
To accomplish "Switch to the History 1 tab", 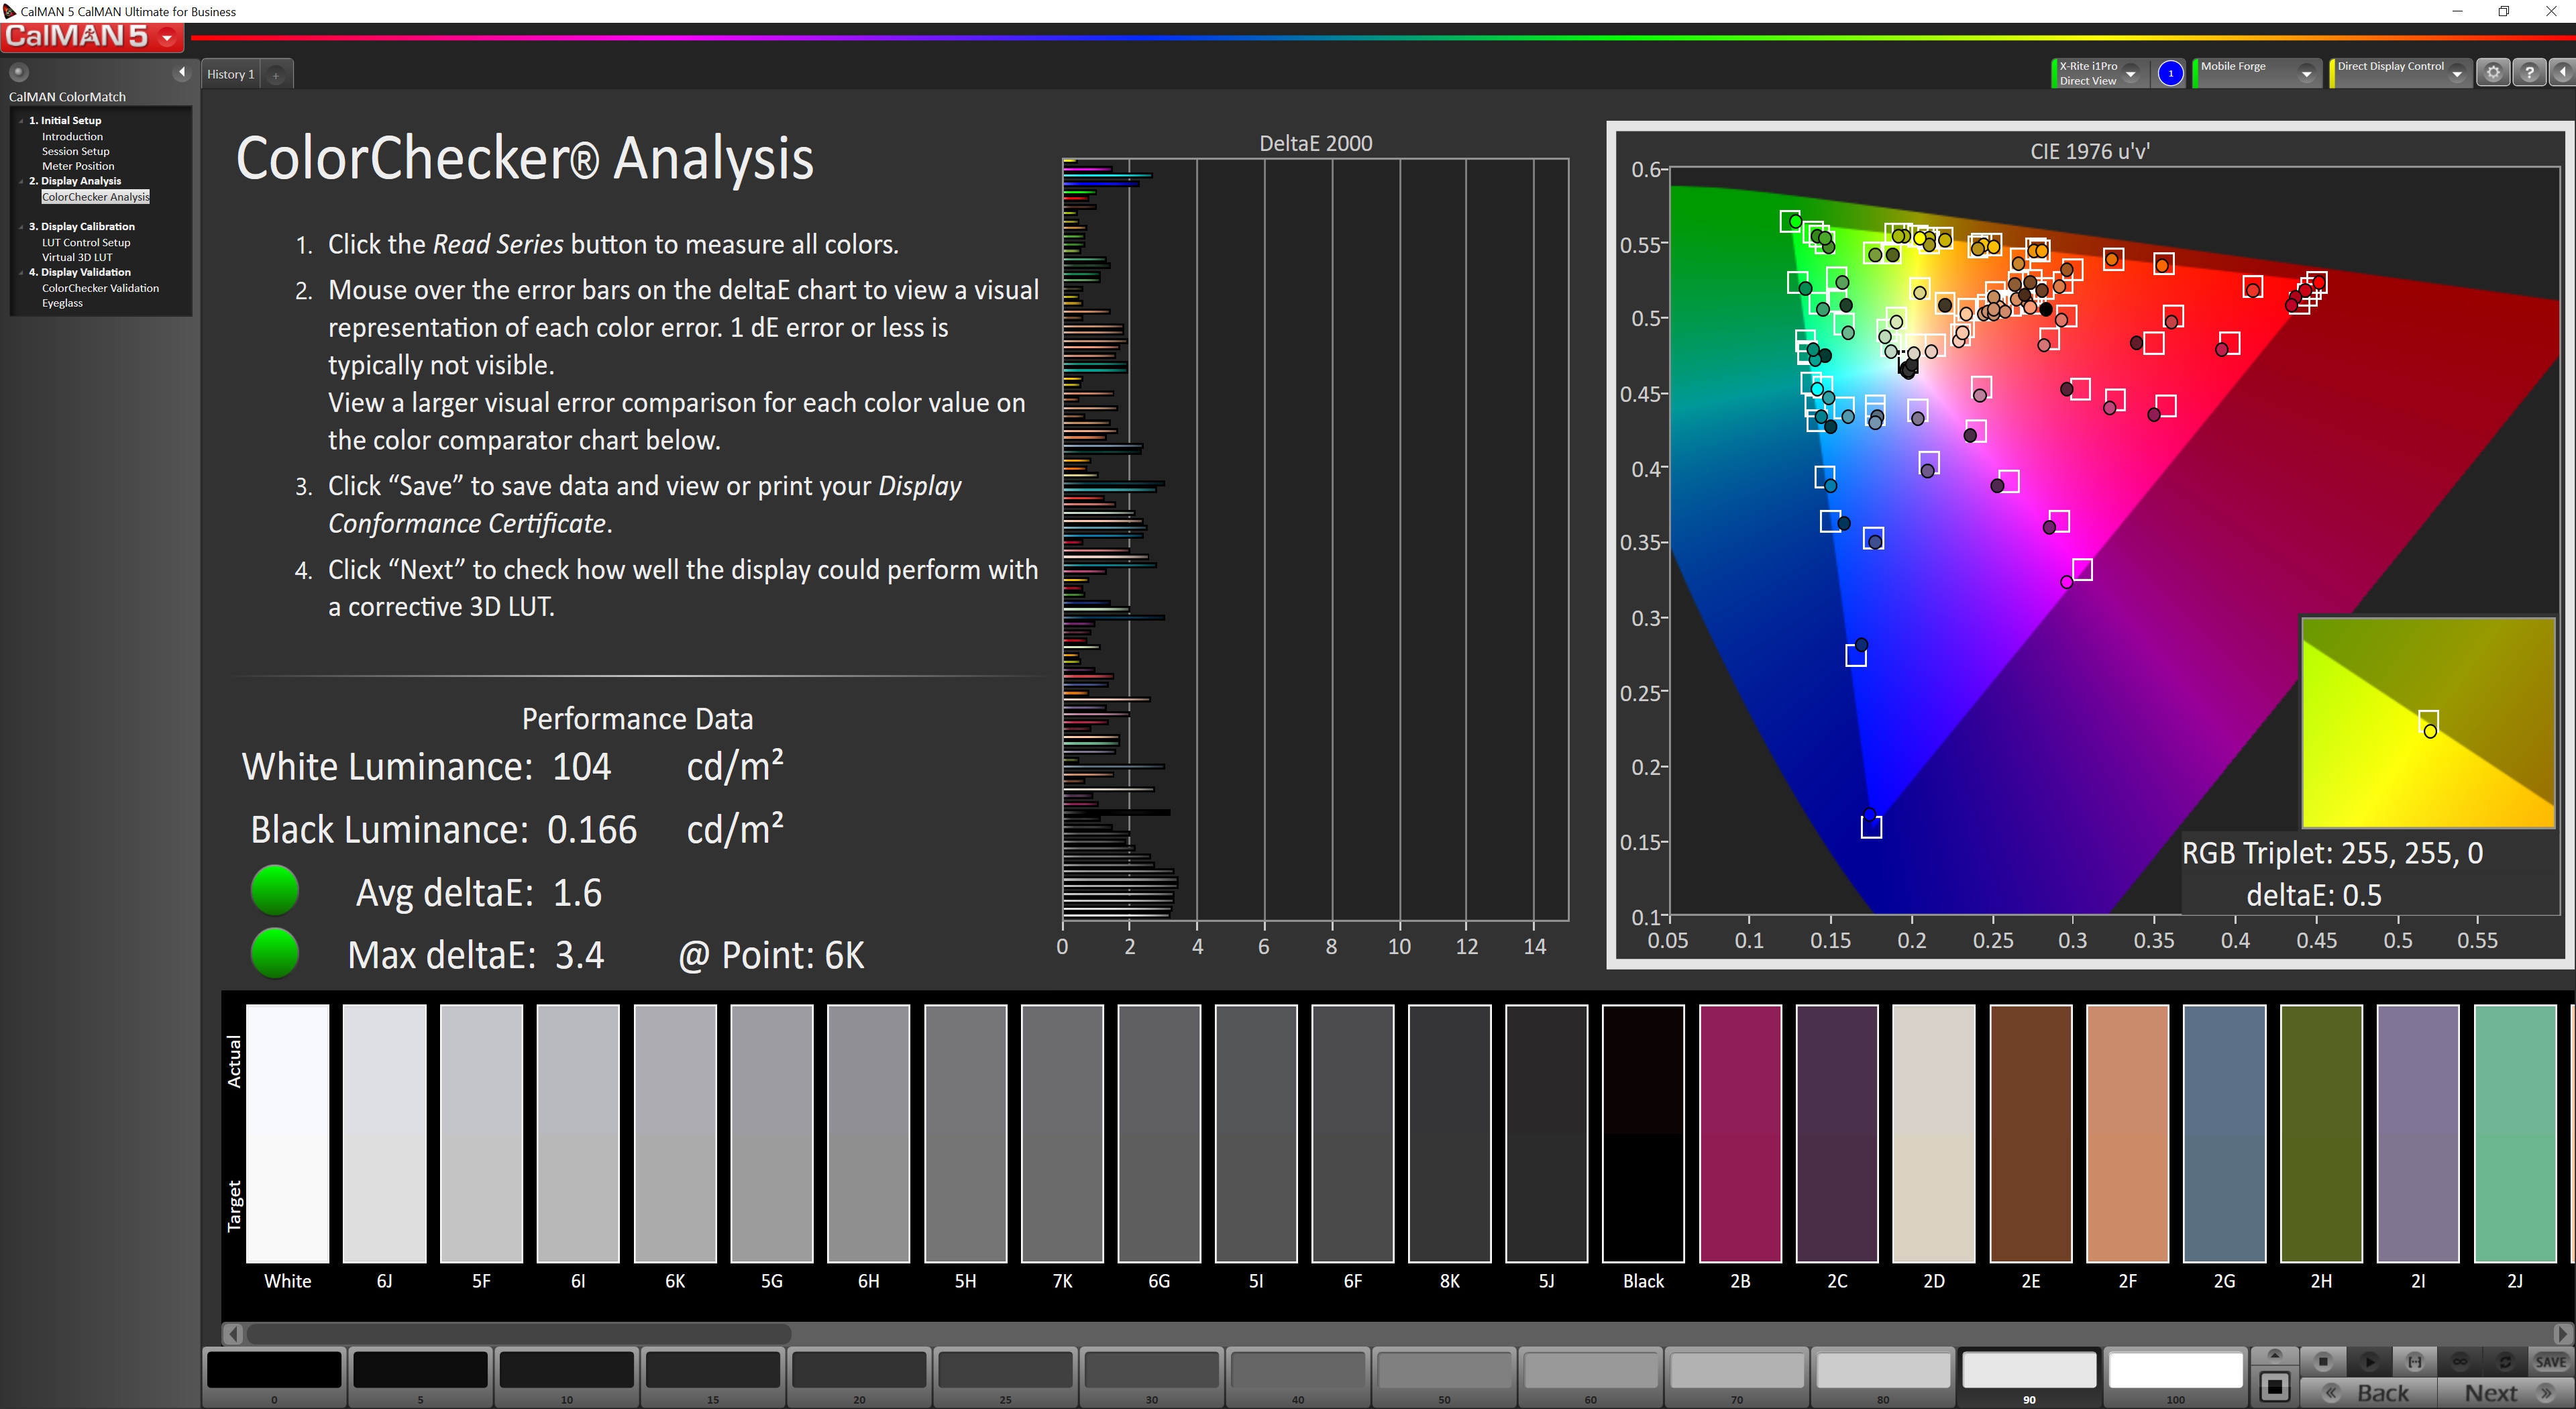I will [x=231, y=74].
